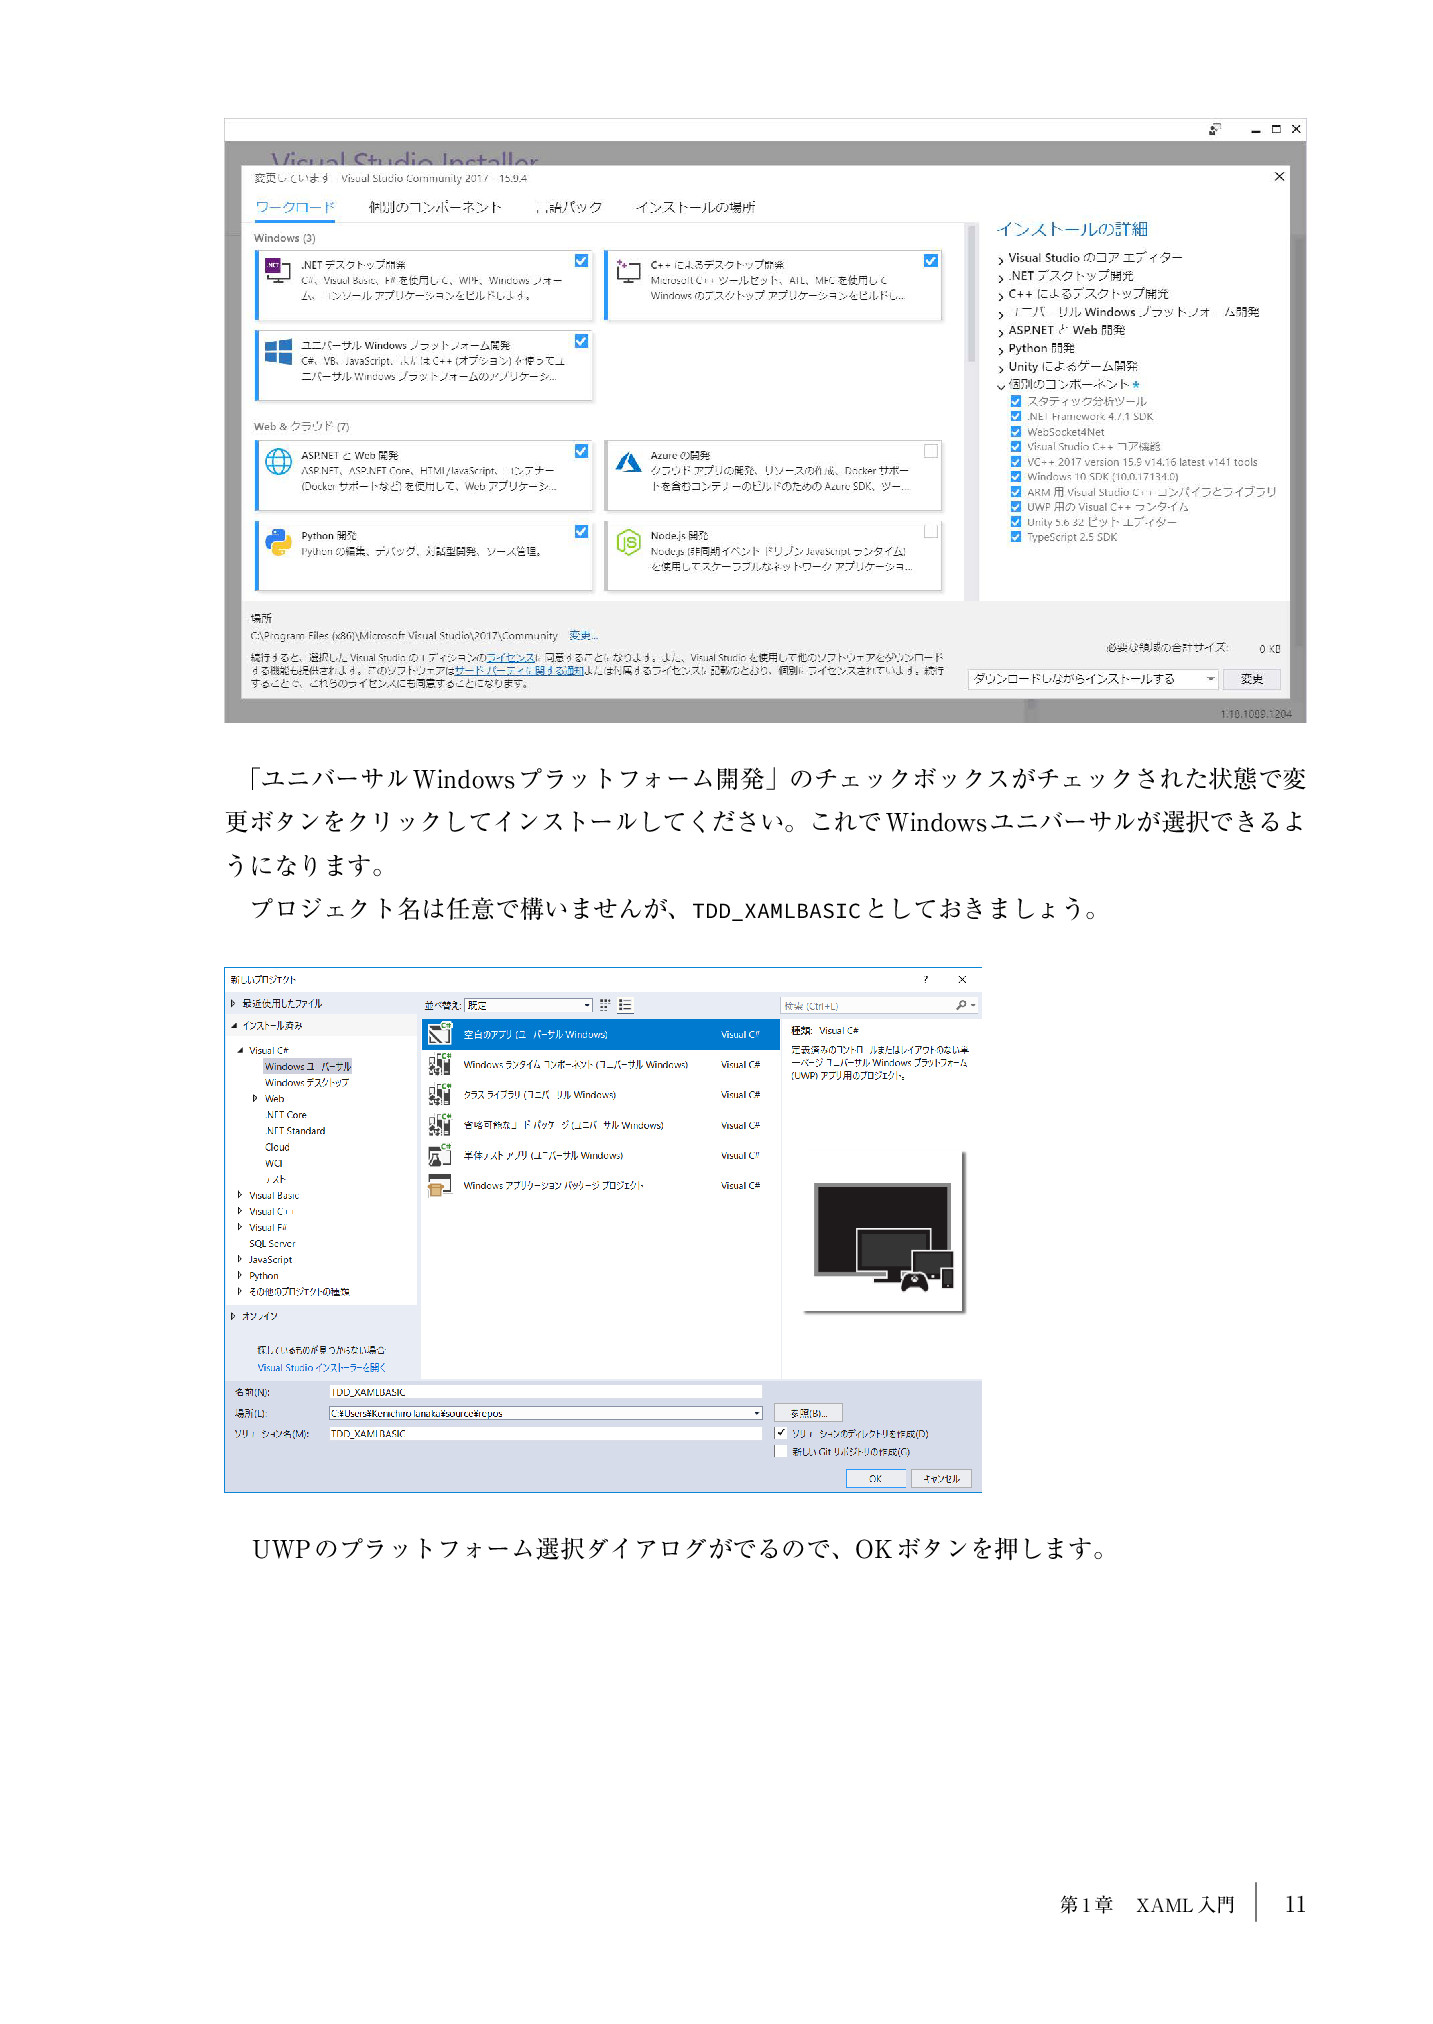Screen dimensions: 1433x2024
Task: Click the feedback icon in installer title bar
Action: (x=1214, y=129)
